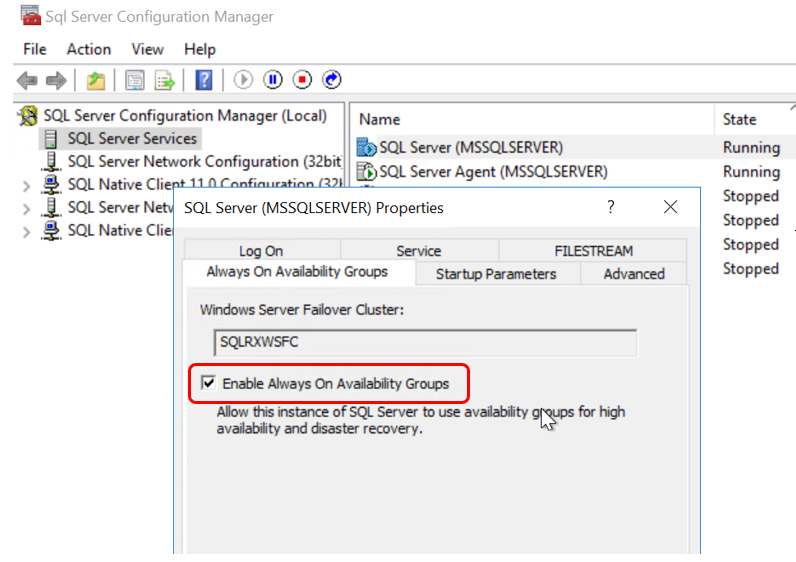This screenshot has width=796, height=562.
Task: Select SQL Server Configuration Manager (Local) root
Action: (x=185, y=116)
